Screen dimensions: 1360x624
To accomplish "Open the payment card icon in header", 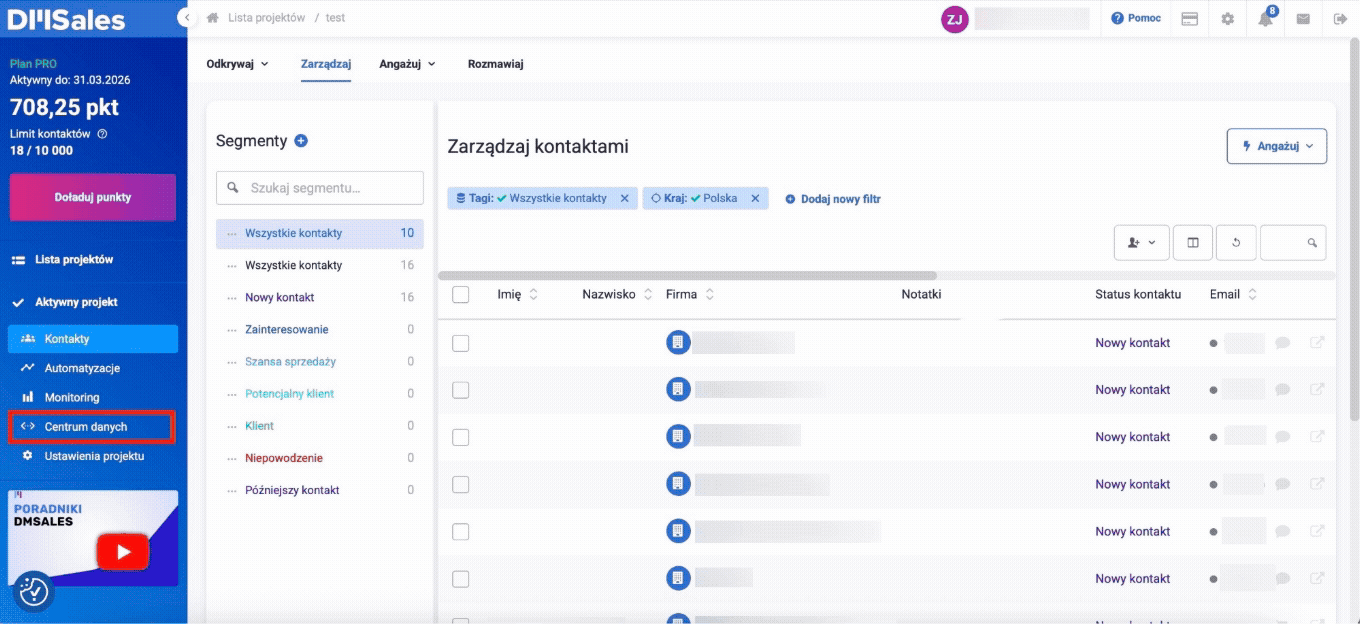I will [1189, 19].
